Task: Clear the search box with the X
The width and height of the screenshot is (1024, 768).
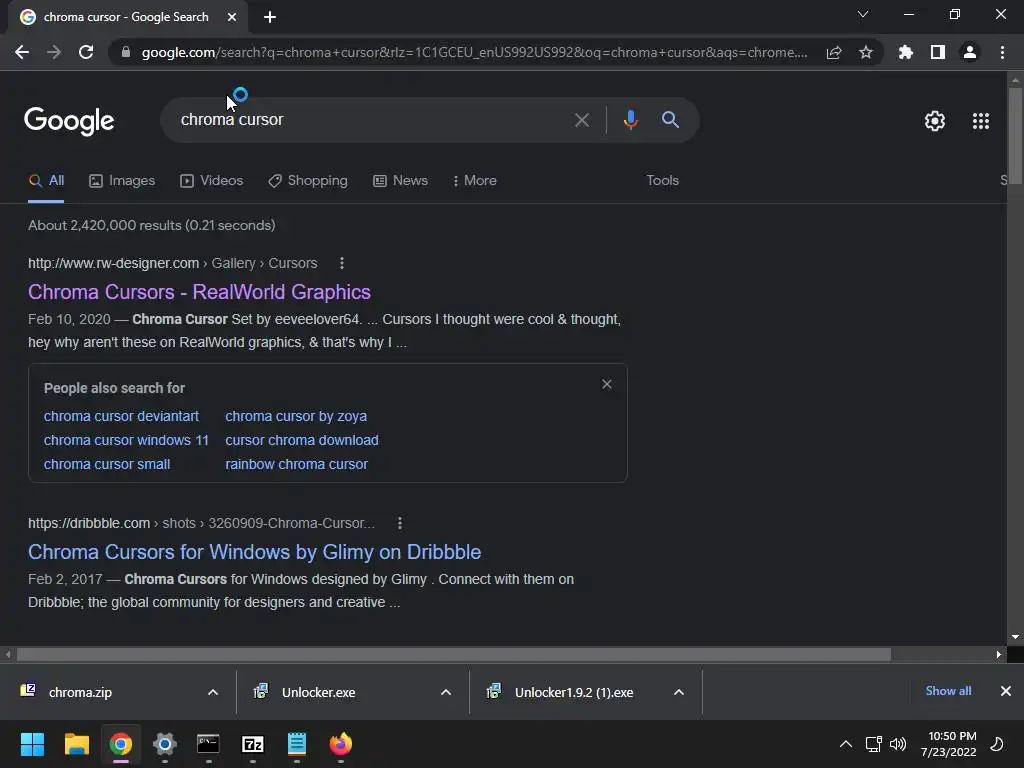Action: tap(582, 120)
